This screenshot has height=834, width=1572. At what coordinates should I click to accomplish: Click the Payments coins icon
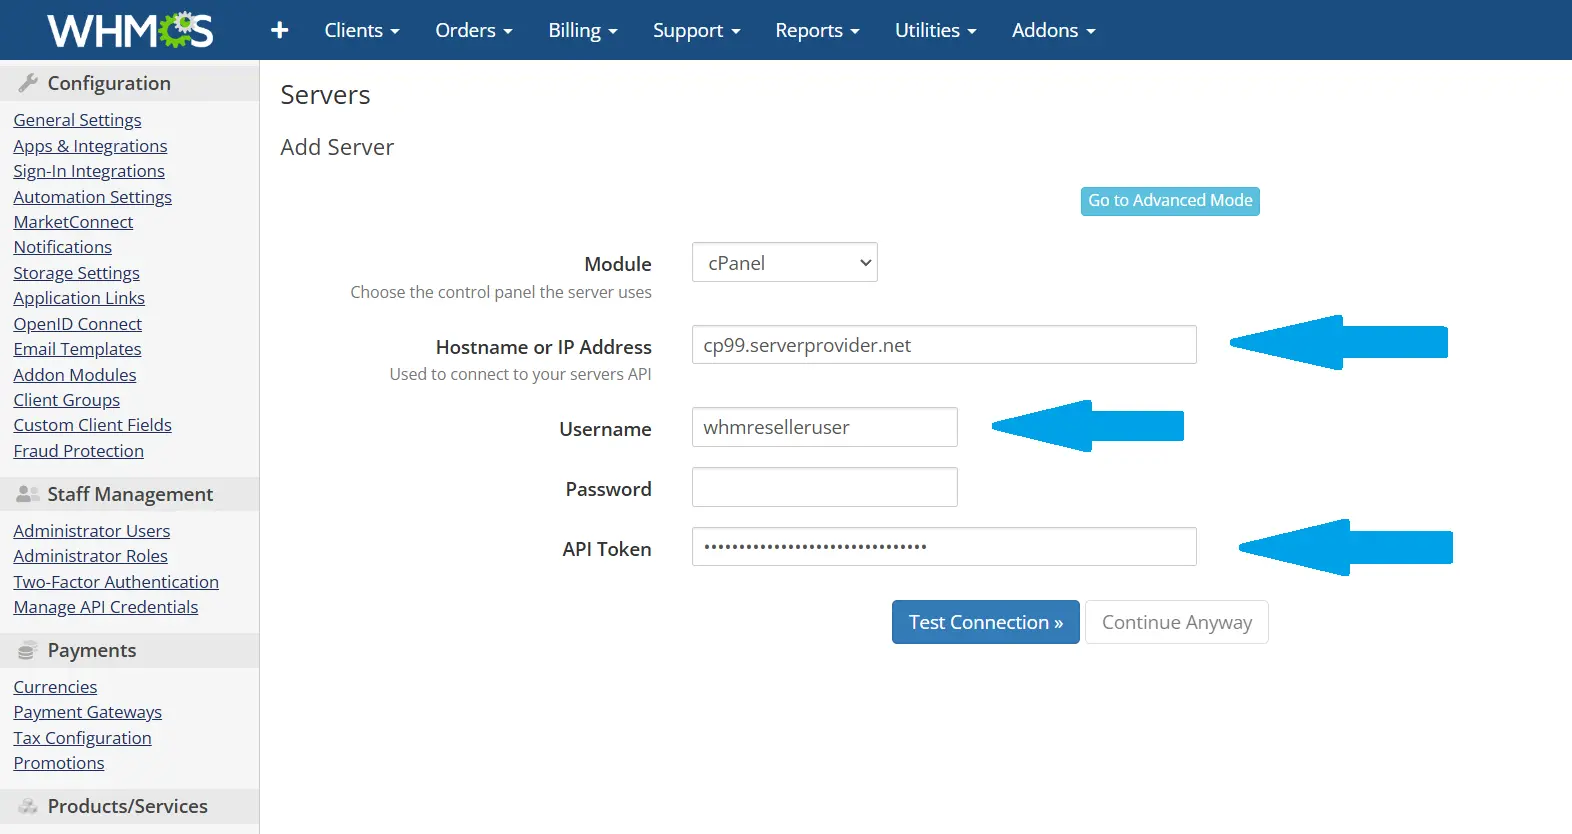coord(28,651)
